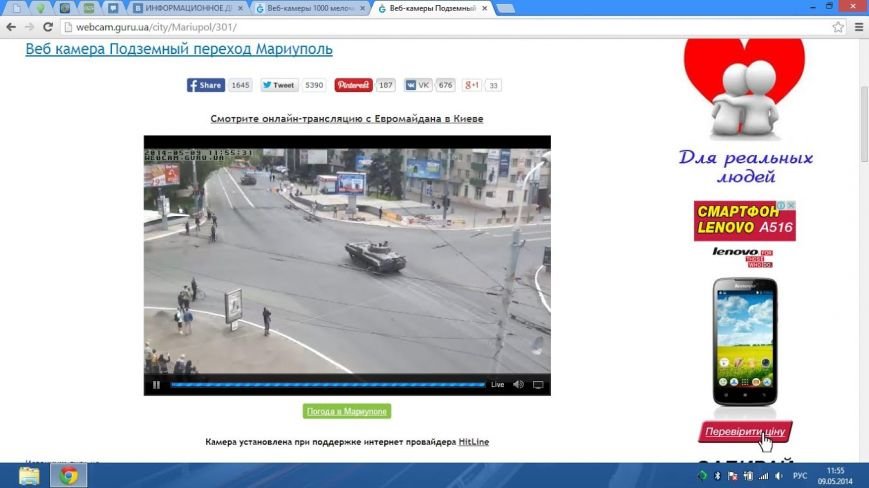Open clock showing 11:55 09.05.2014
The height and width of the screenshot is (488, 869).
(x=835, y=476)
